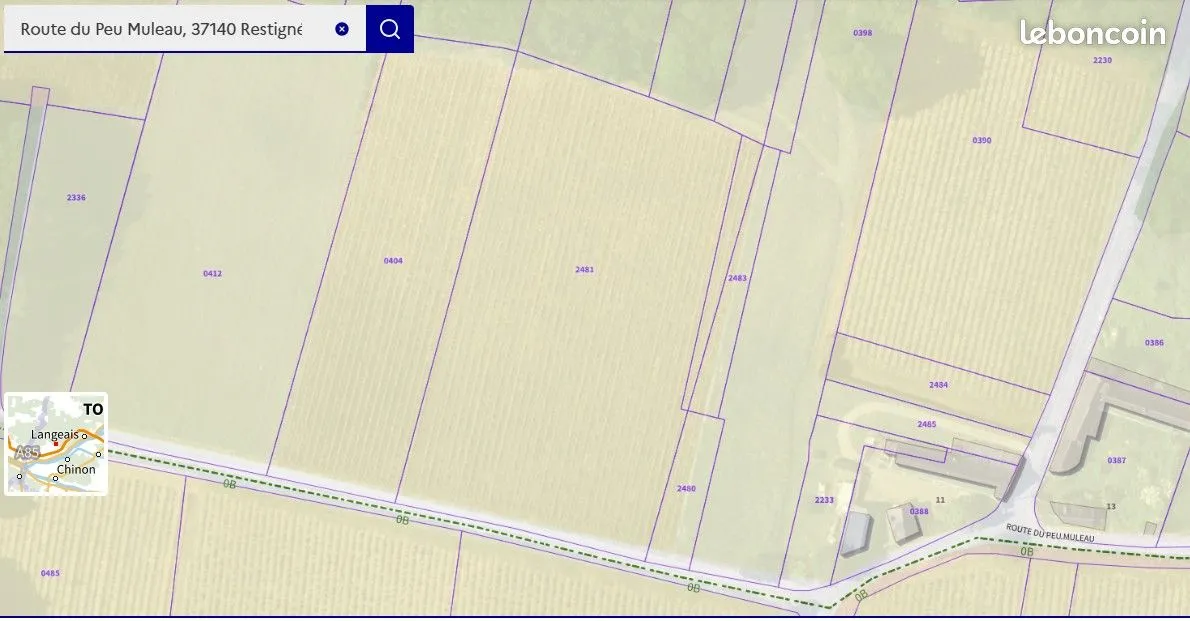This screenshot has height=621, width=1190.
Task: Select cadastral parcel 0404
Action: (393, 260)
